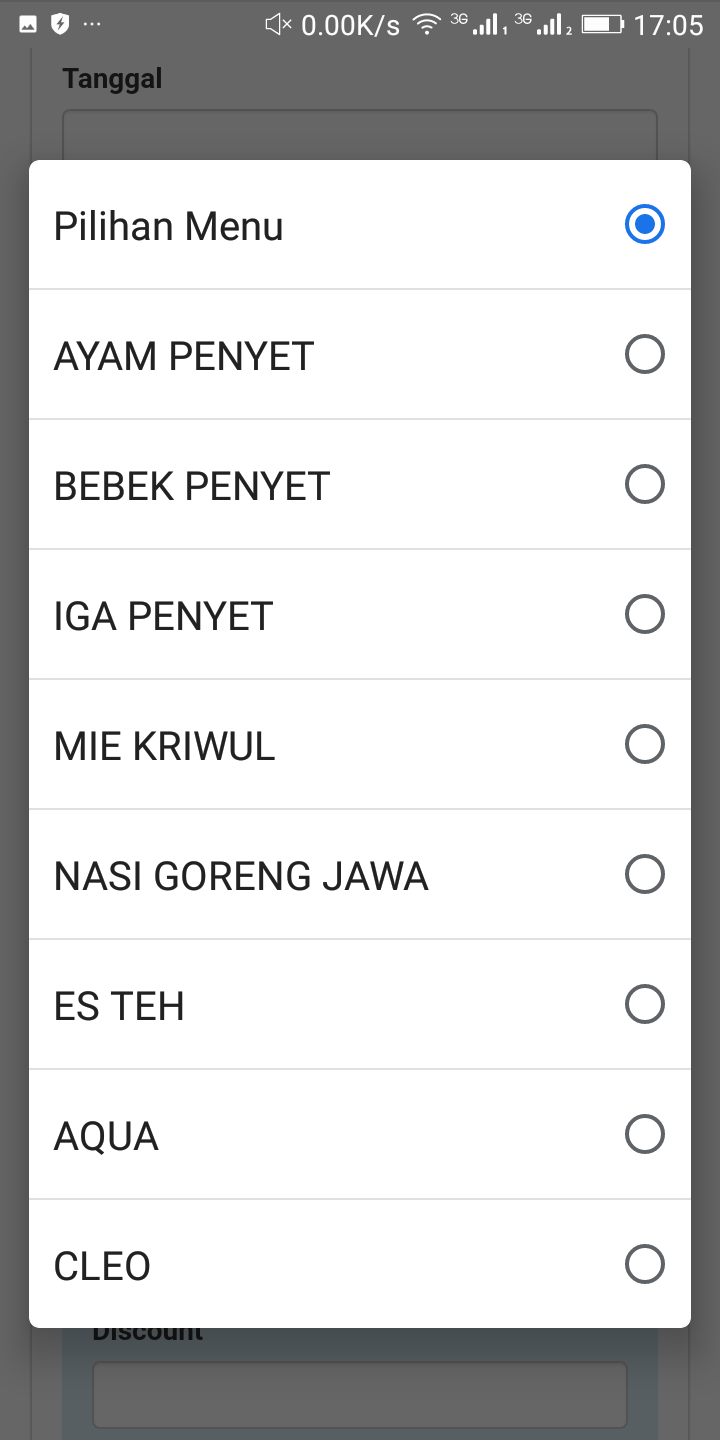The height and width of the screenshot is (1440, 720).
Task: Select ES TEH radio button
Action: point(644,1004)
